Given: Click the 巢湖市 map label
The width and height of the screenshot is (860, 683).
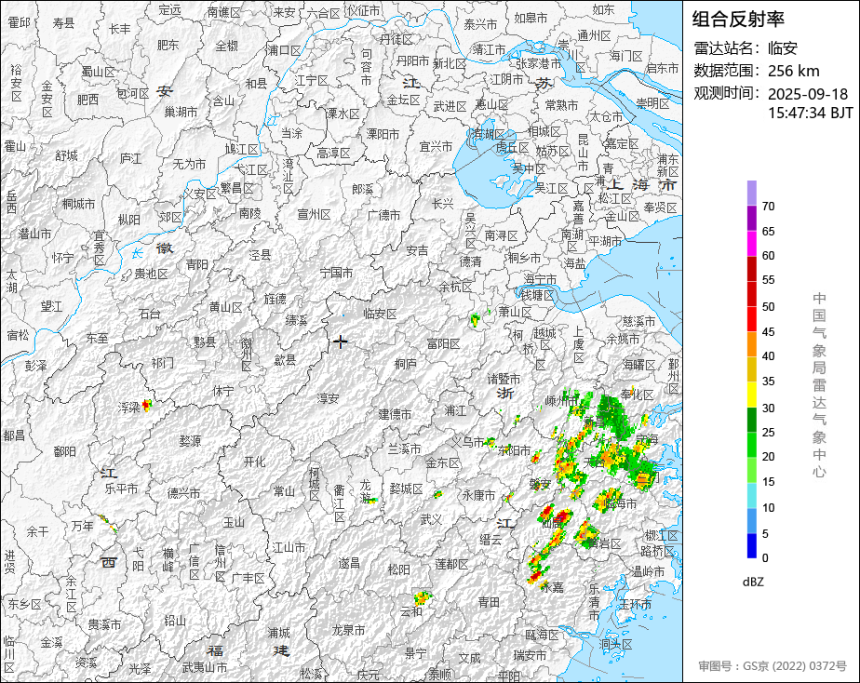Looking at the screenshot, I should (x=181, y=112).
